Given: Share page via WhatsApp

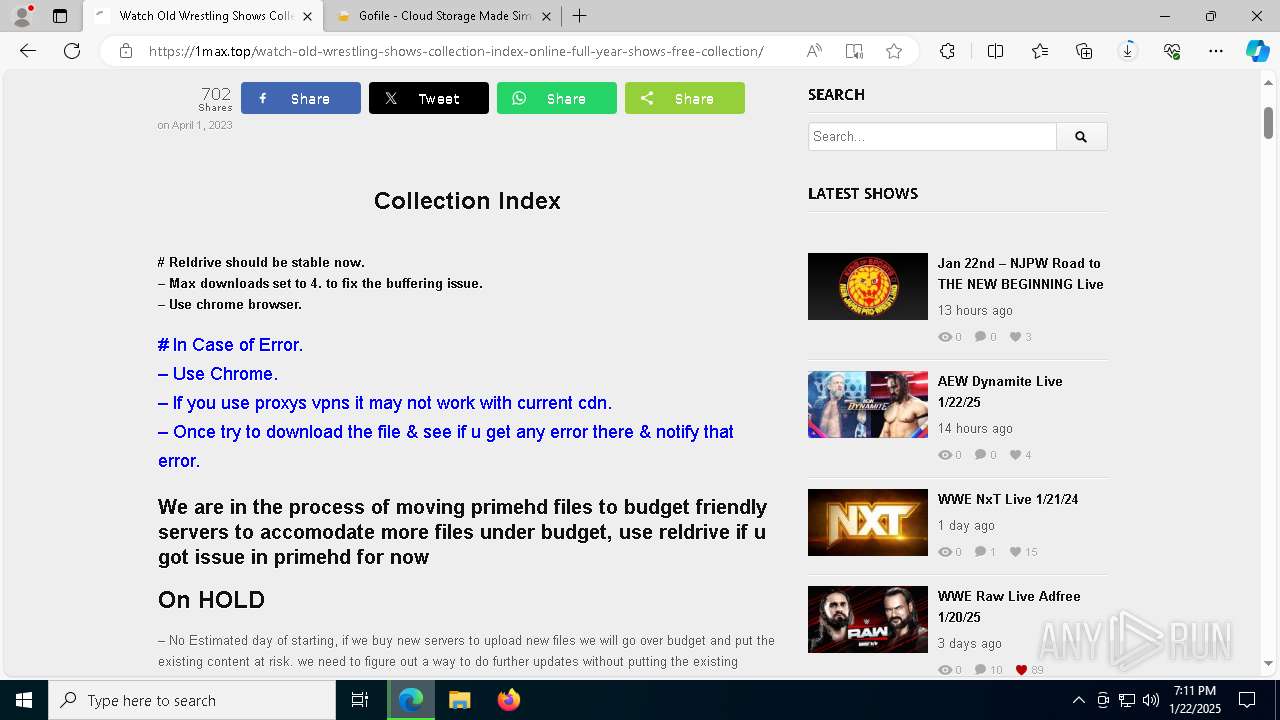Looking at the screenshot, I should (x=557, y=98).
